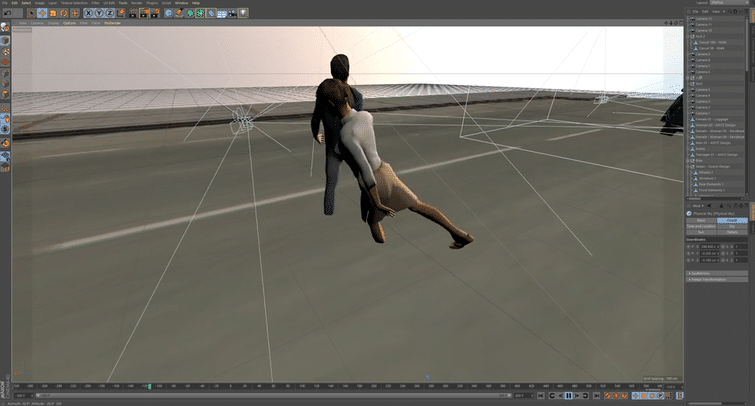
Task: Expand the Freeze Transformation section
Action: [717, 279]
